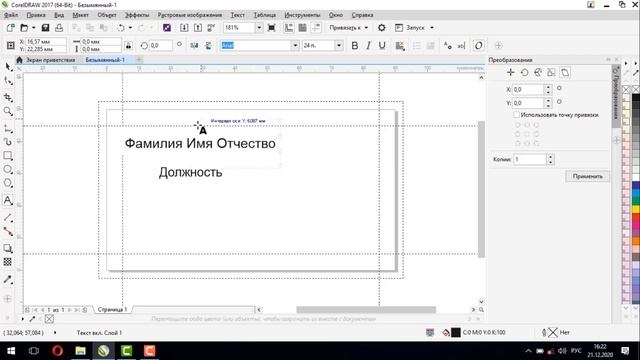
Task: Open the Options gear icon
Action: (381, 28)
